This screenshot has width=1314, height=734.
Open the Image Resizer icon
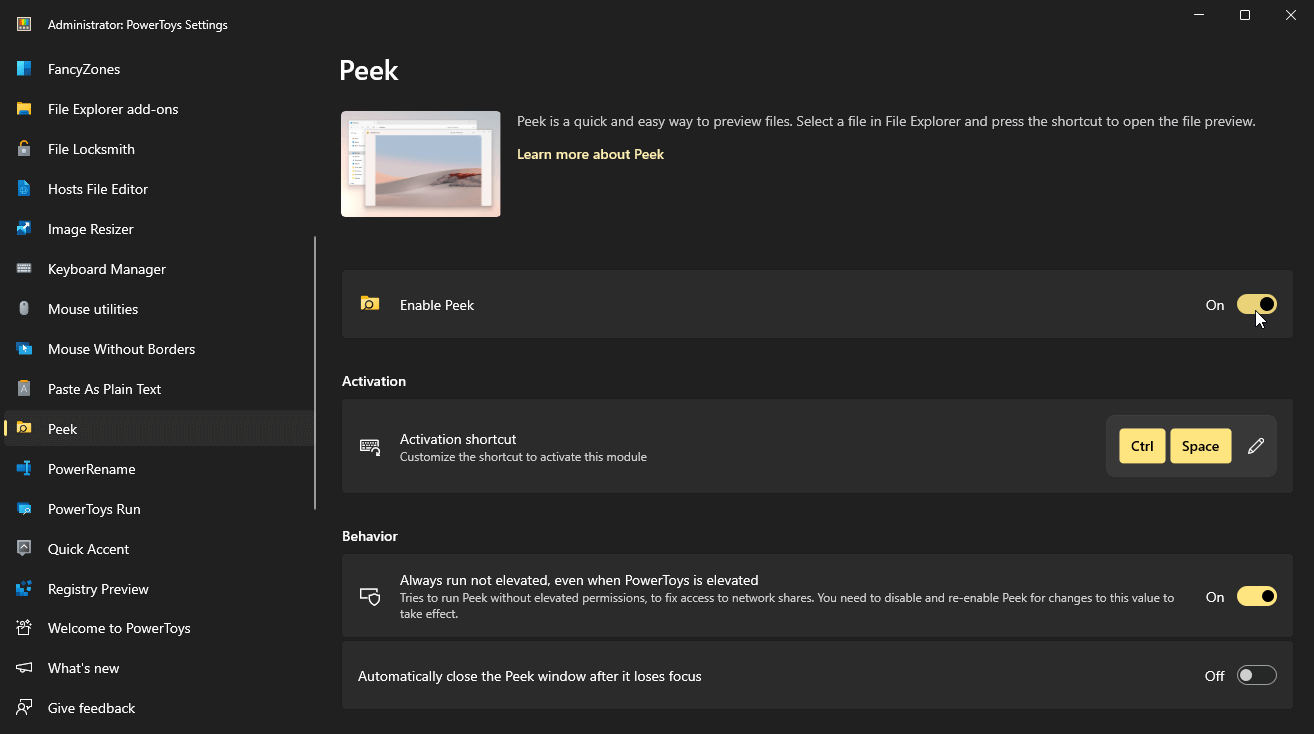[x=24, y=229]
